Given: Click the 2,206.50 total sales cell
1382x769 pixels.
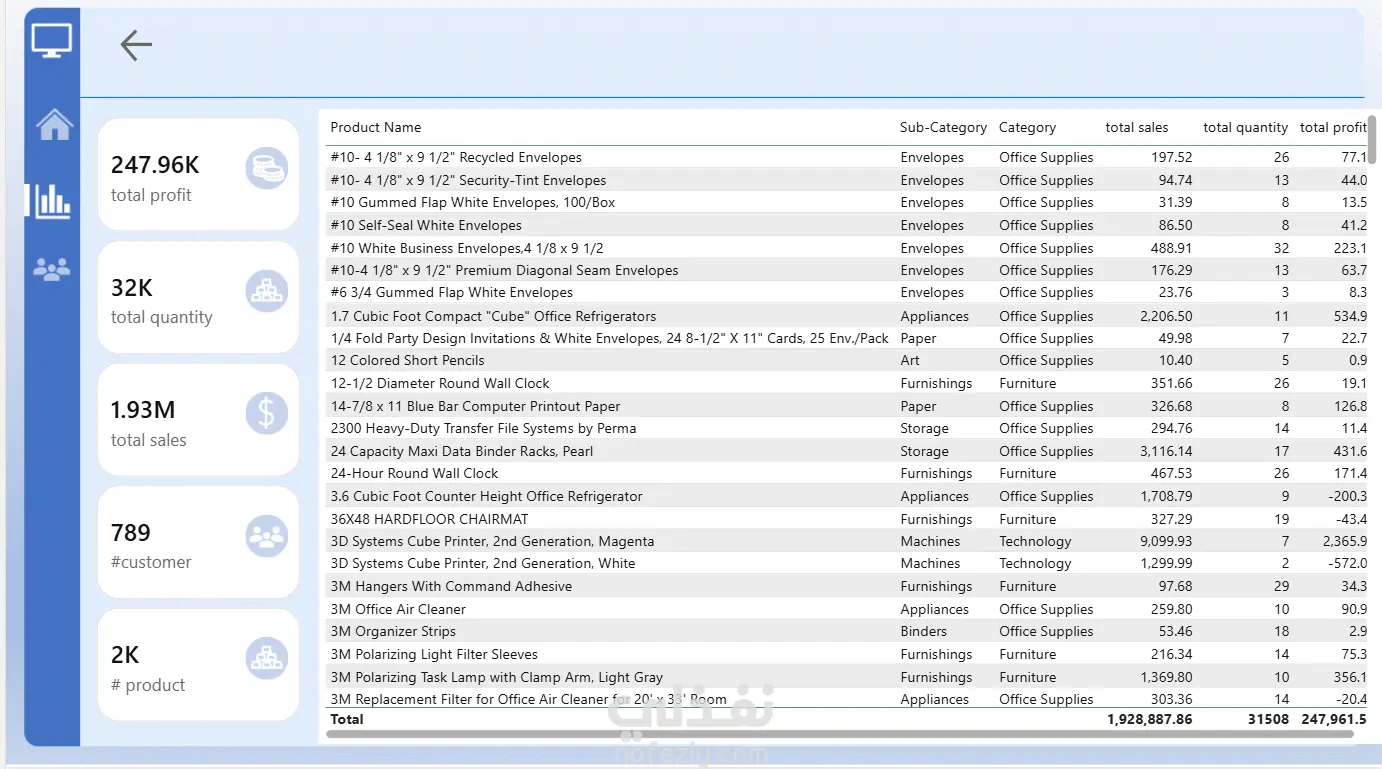Looking at the screenshot, I should (1166, 316).
